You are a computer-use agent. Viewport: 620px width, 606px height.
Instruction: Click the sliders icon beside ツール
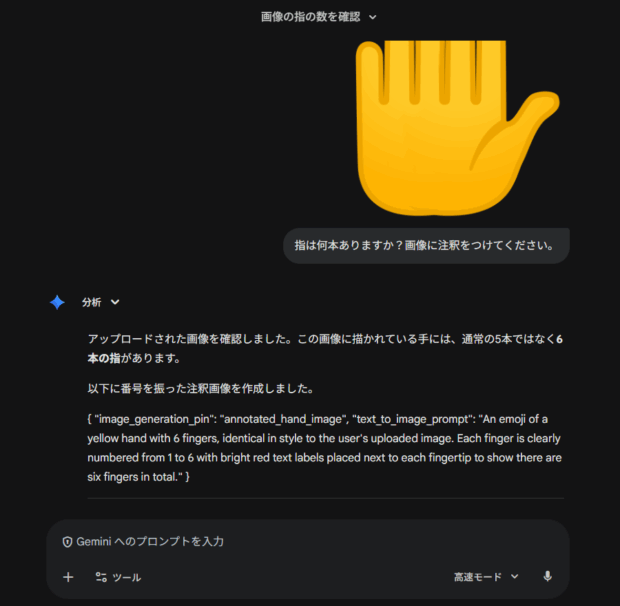[101, 577]
